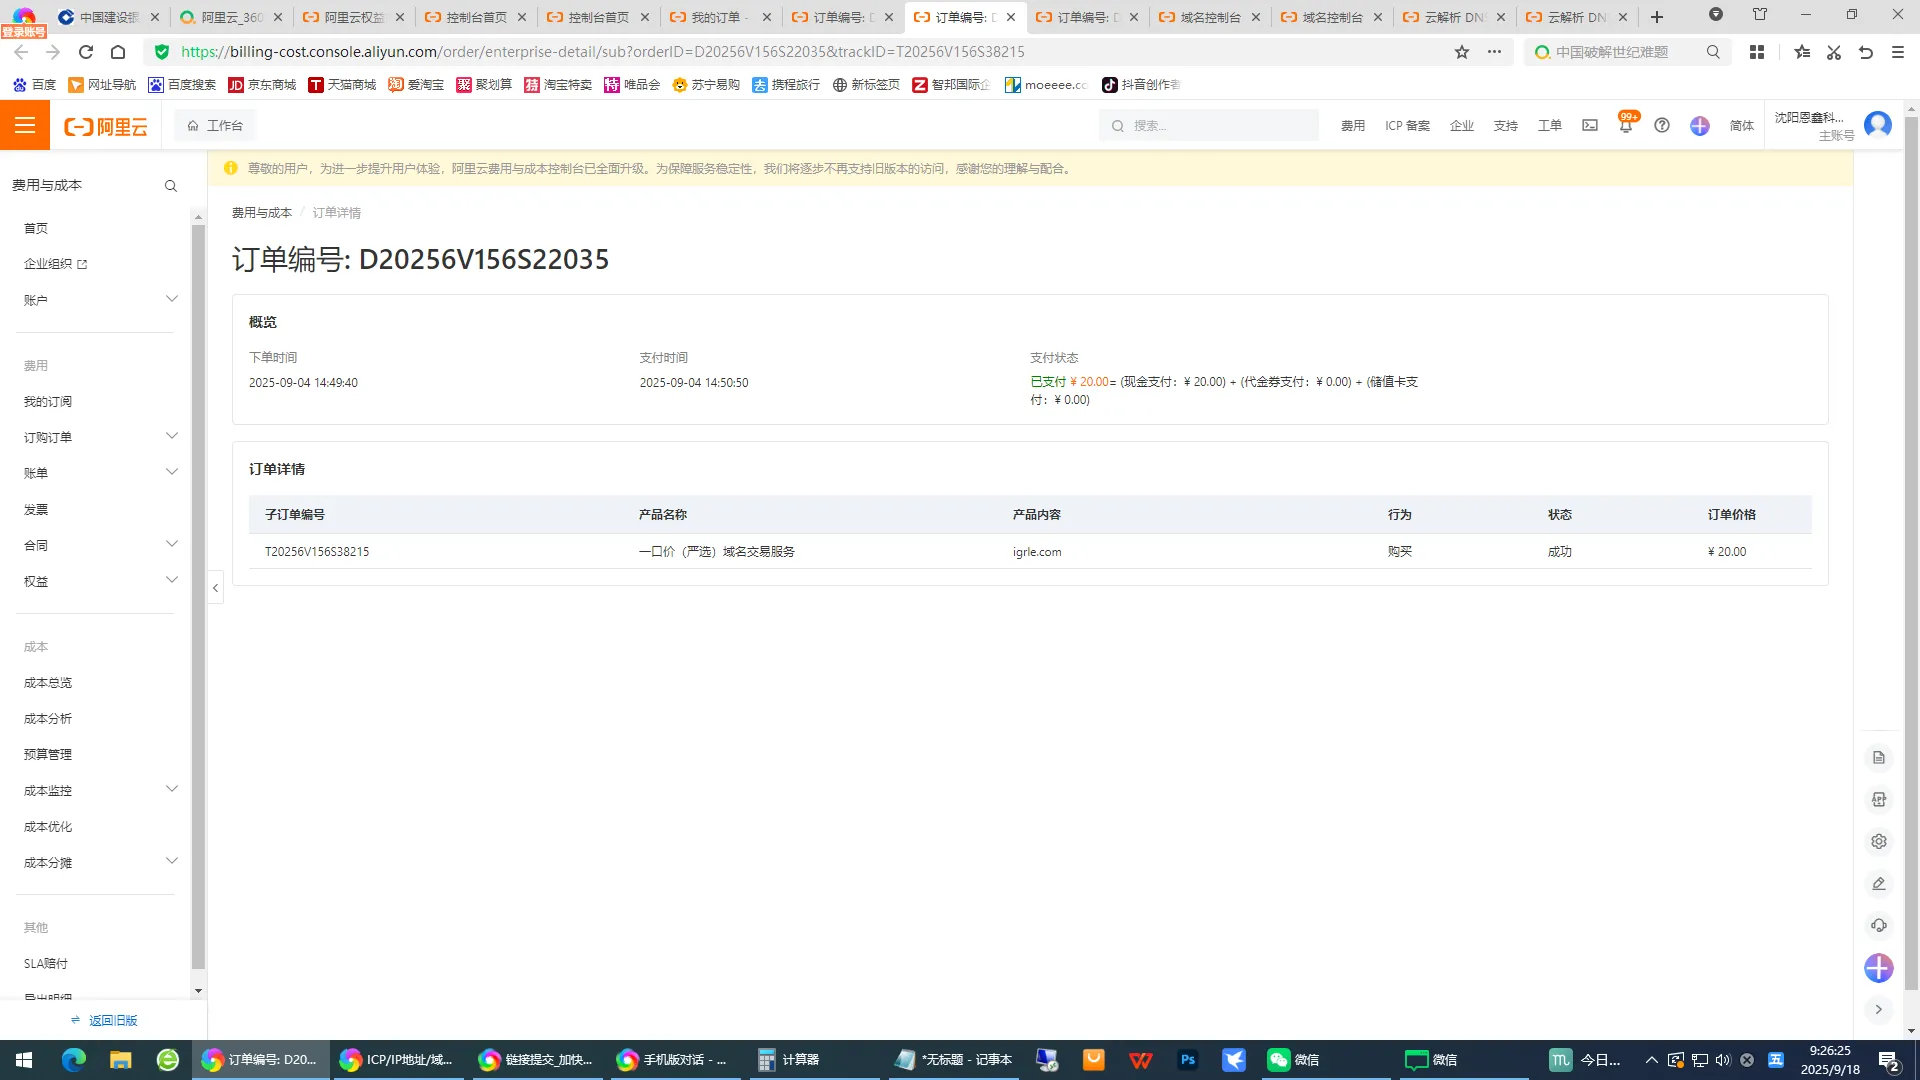This screenshot has height=1080, width=1920.
Task: Click the sidebar search magnifier icon
Action: click(x=171, y=186)
